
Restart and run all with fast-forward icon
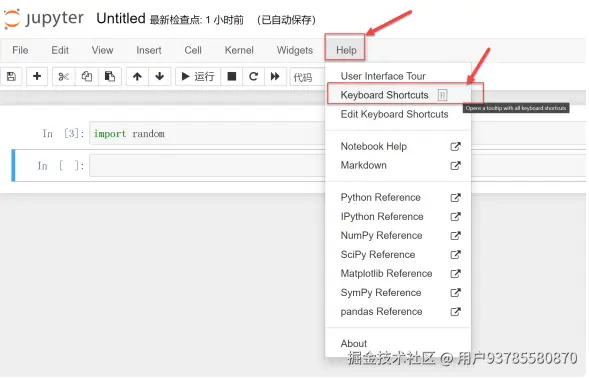(x=275, y=77)
